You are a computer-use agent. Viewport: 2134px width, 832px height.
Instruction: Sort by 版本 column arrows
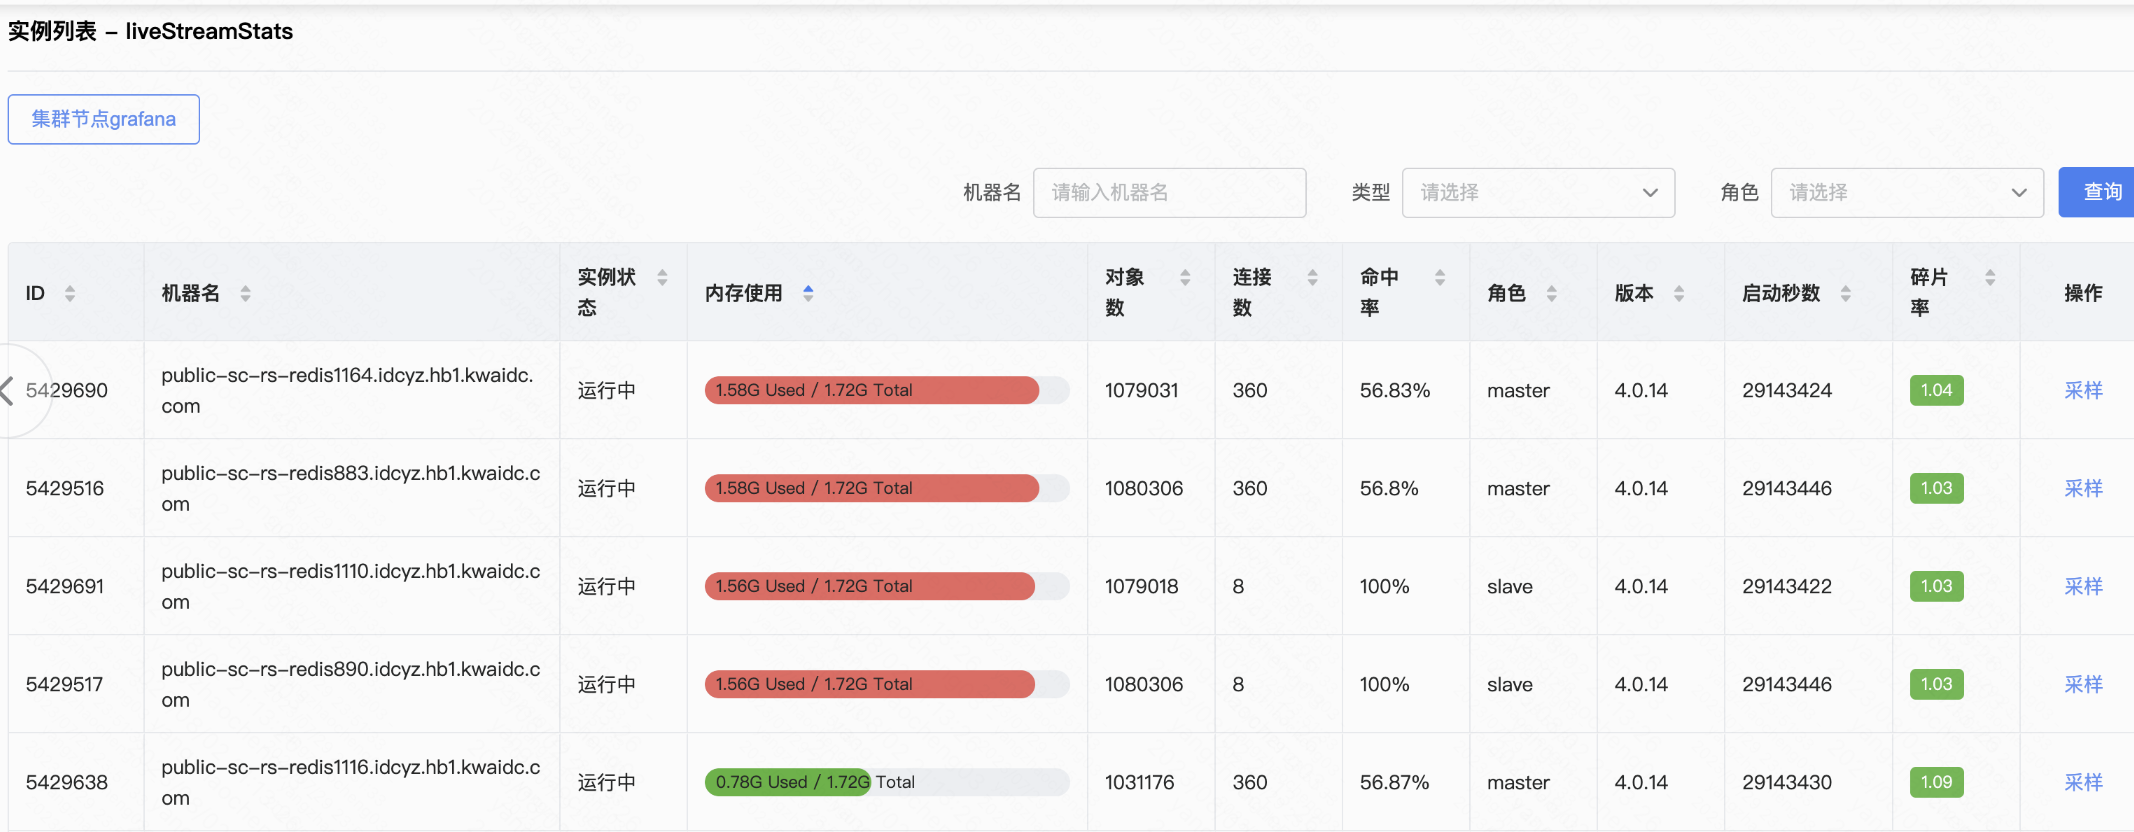tap(1679, 293)
